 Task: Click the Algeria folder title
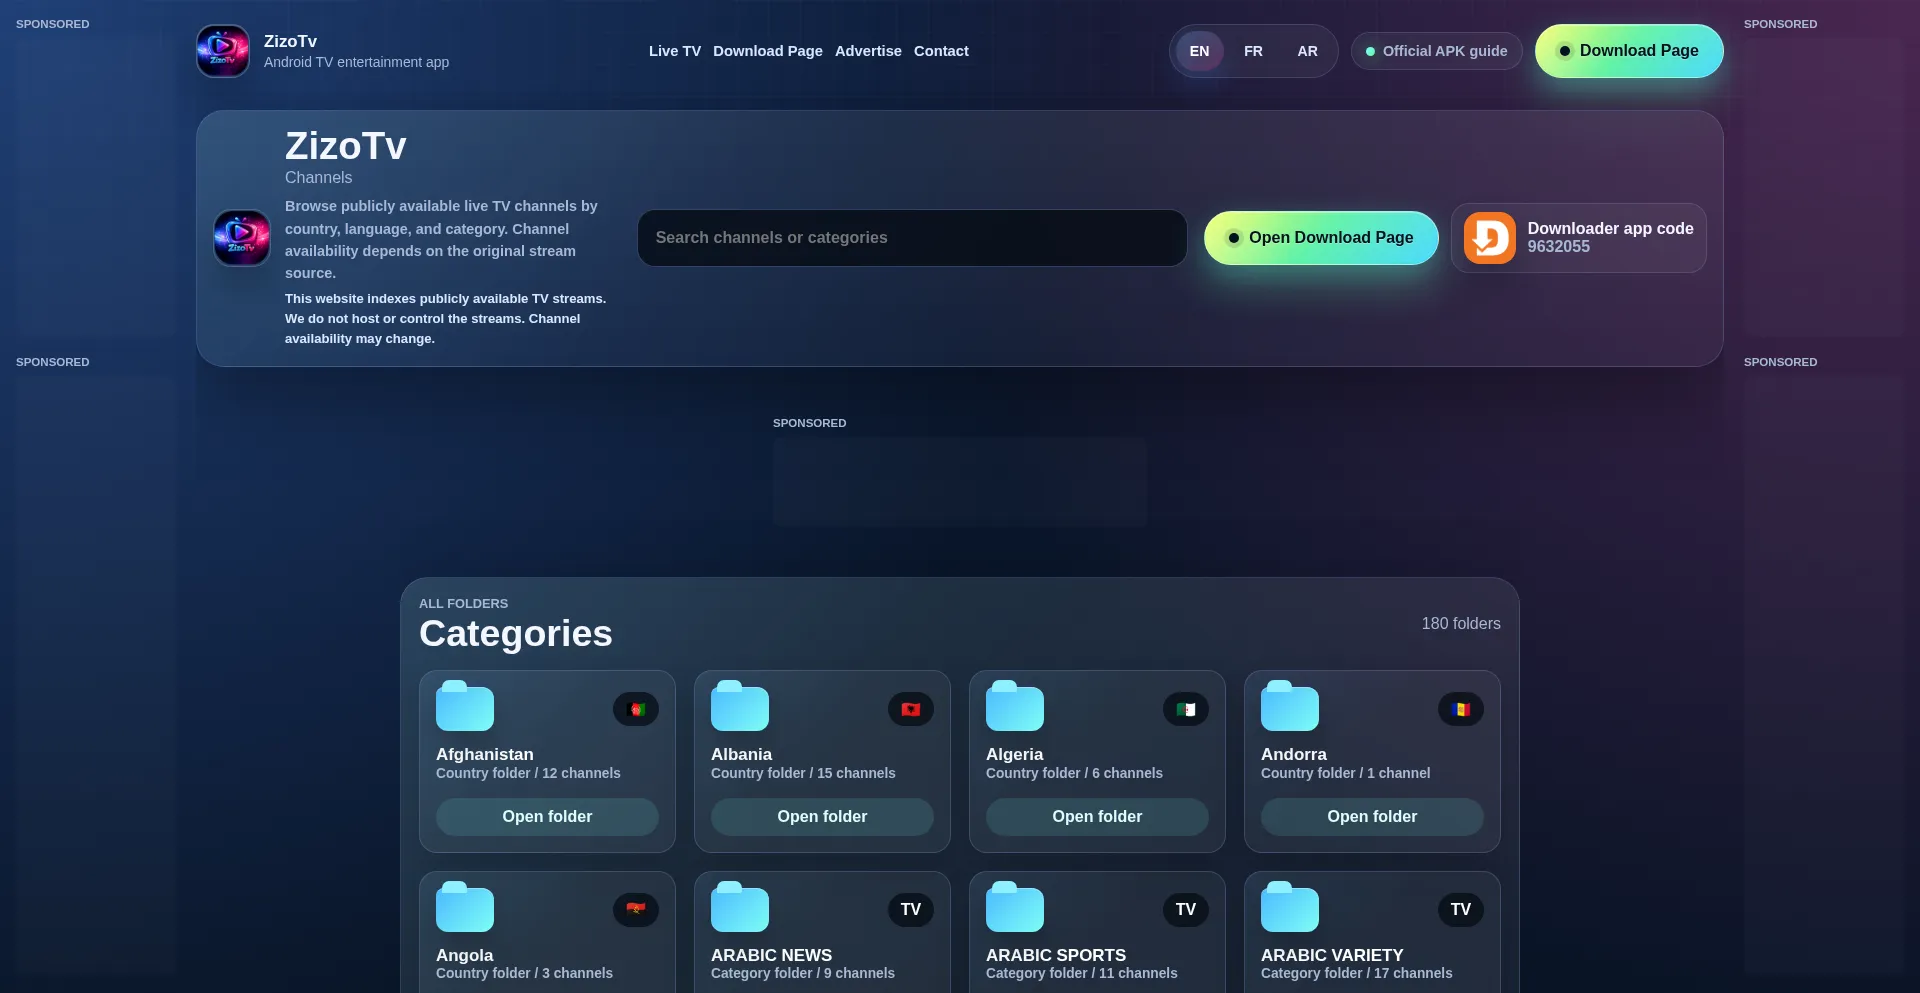[x=1014, y=754]
